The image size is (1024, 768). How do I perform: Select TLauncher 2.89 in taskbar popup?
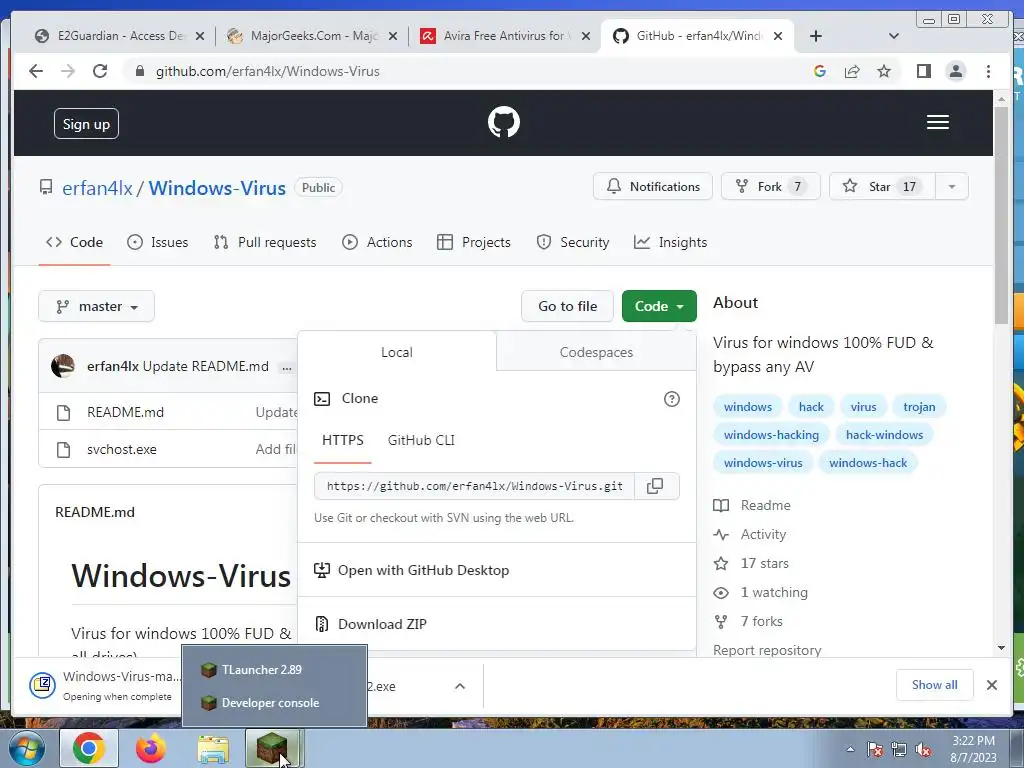[274, 669]
